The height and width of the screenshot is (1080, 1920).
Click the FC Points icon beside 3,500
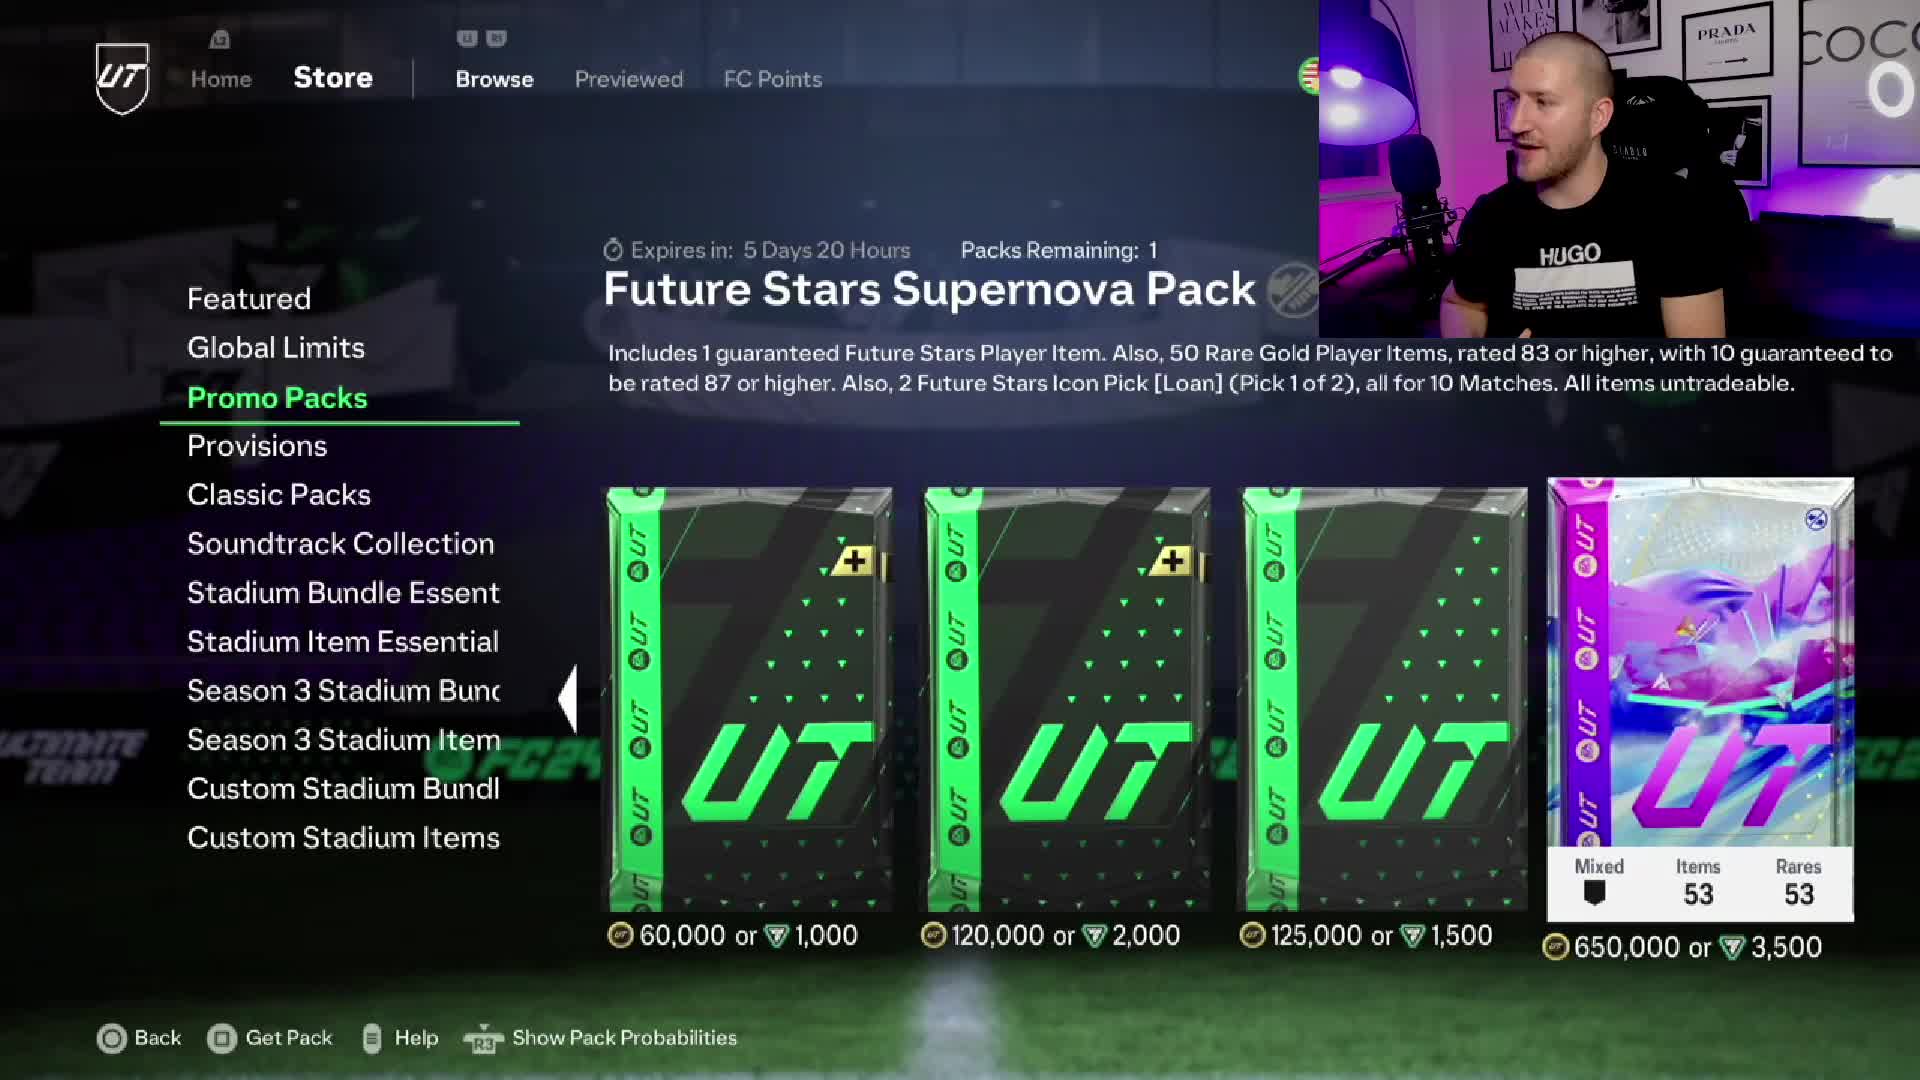point(1731,947)
